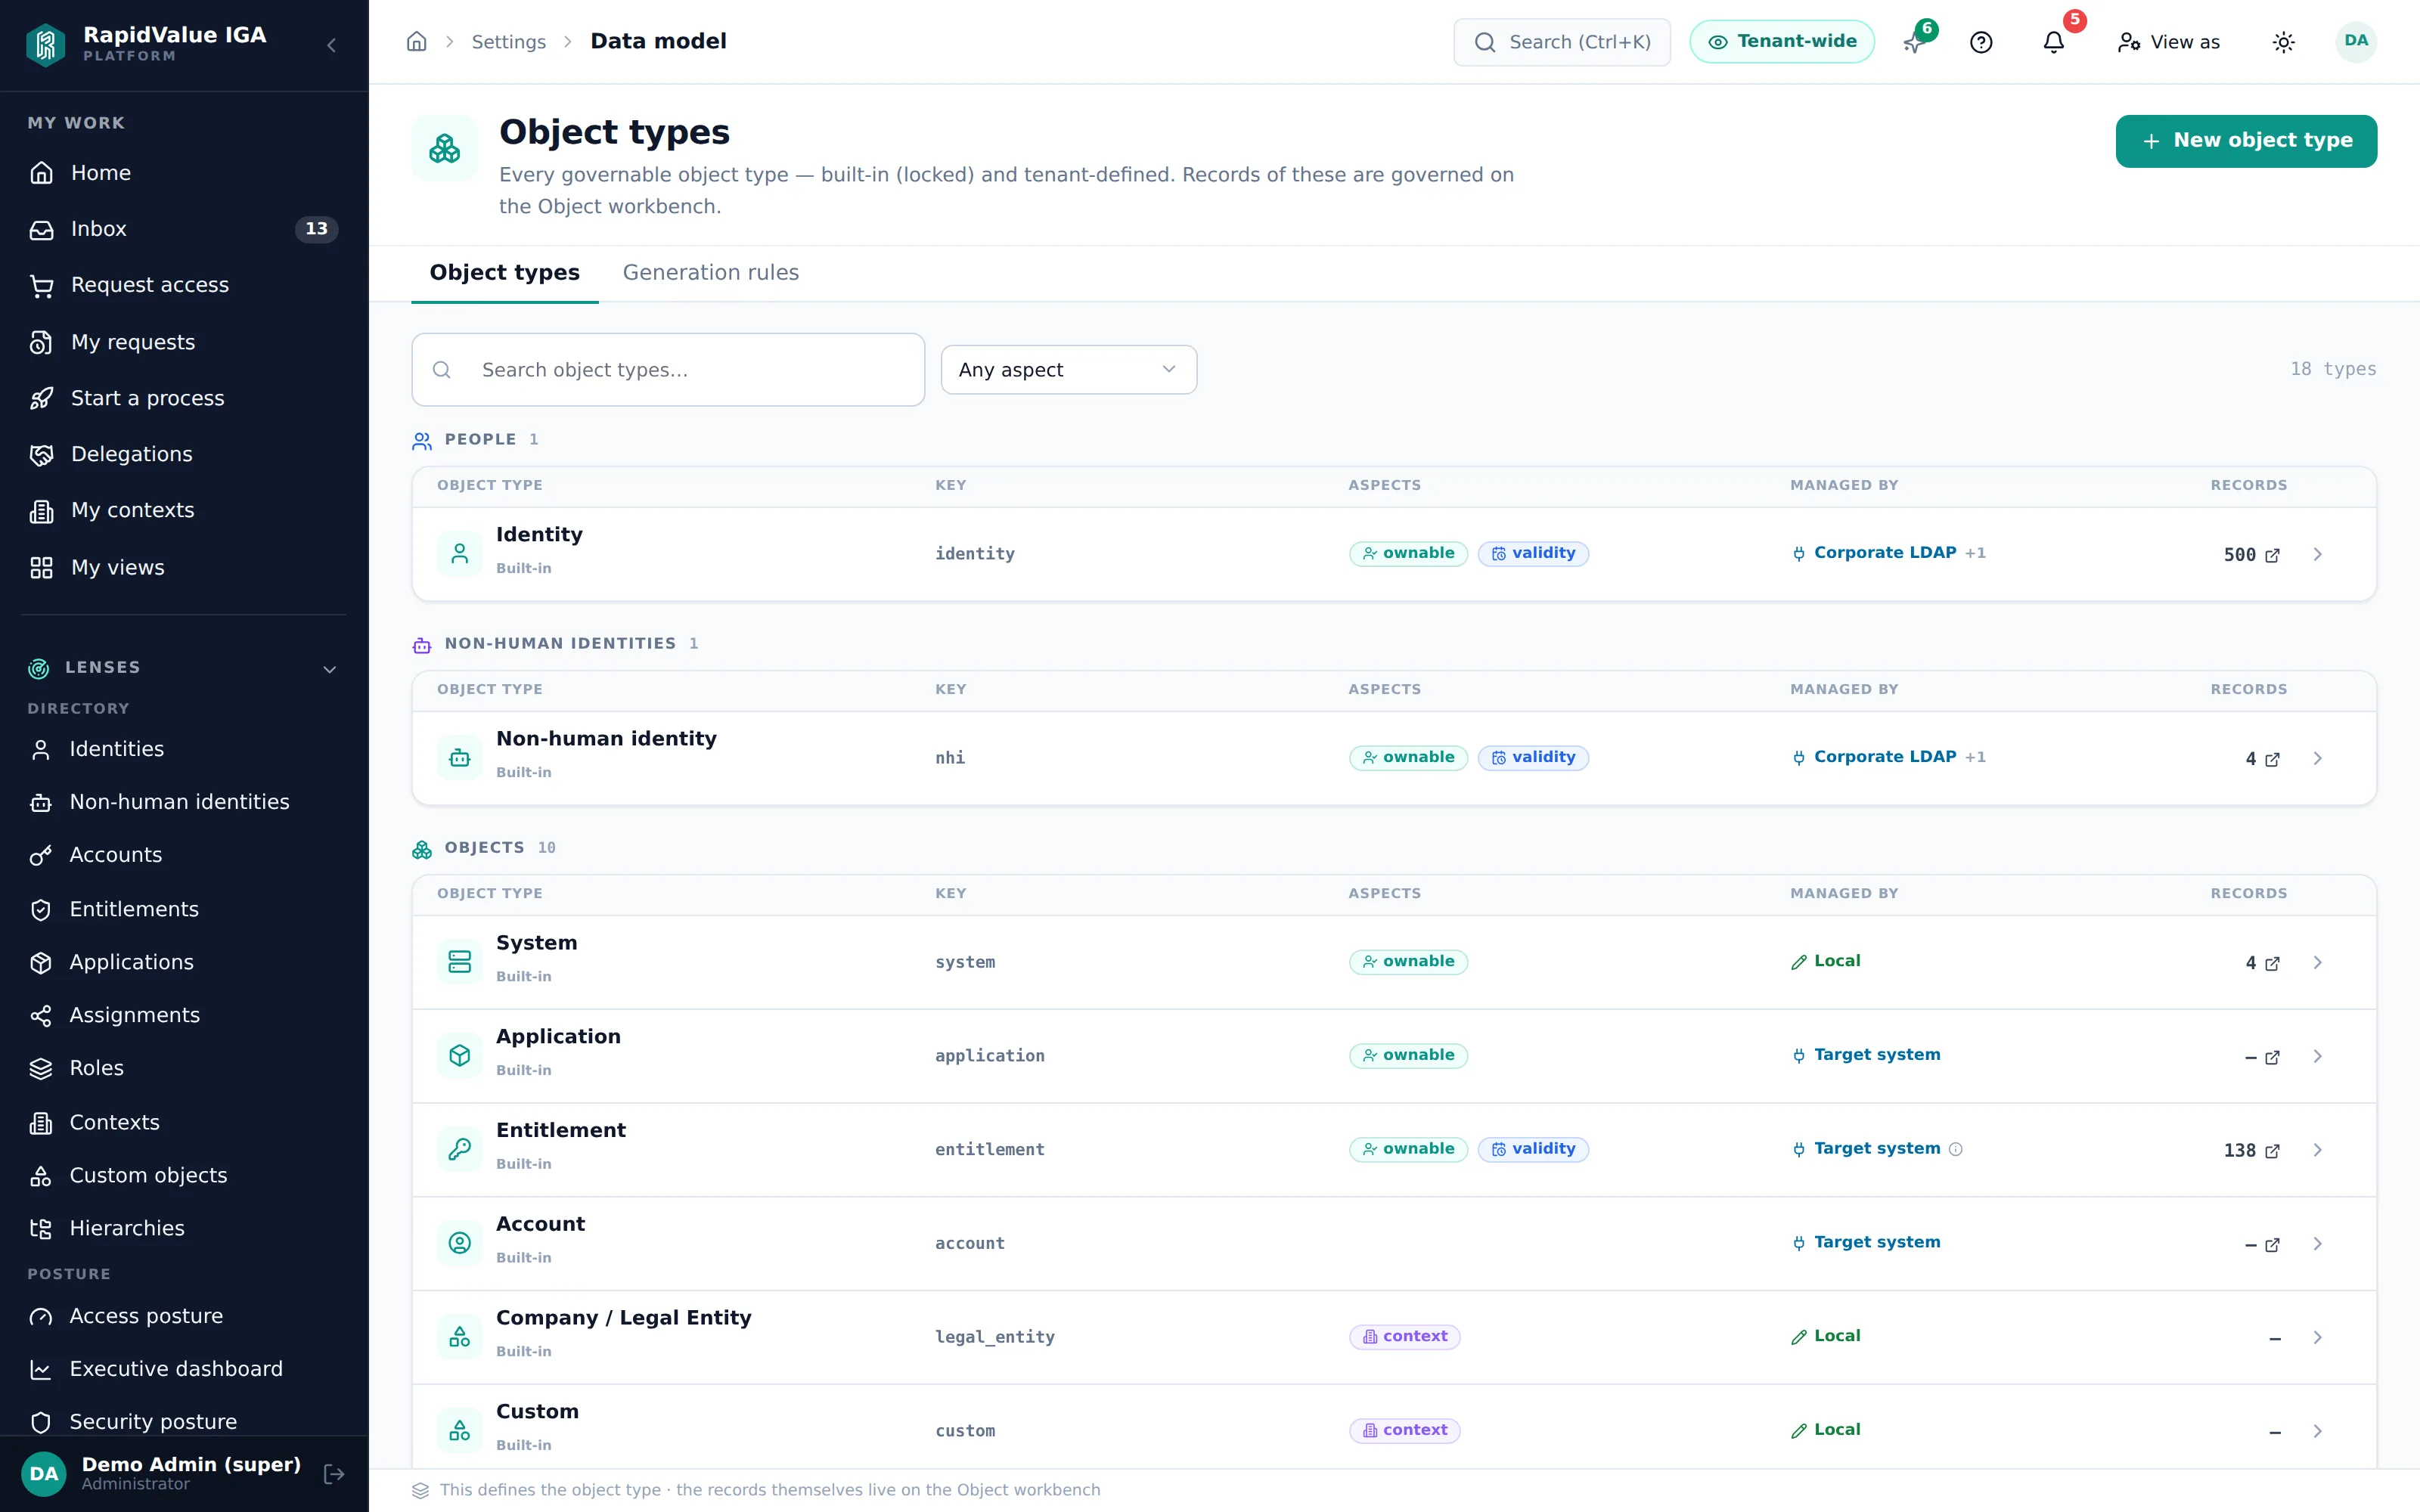This screenshot has height=1512, width=2420.
Task: Click the Company / Legal Entity shapes icon
Action: click(460, 1337)
